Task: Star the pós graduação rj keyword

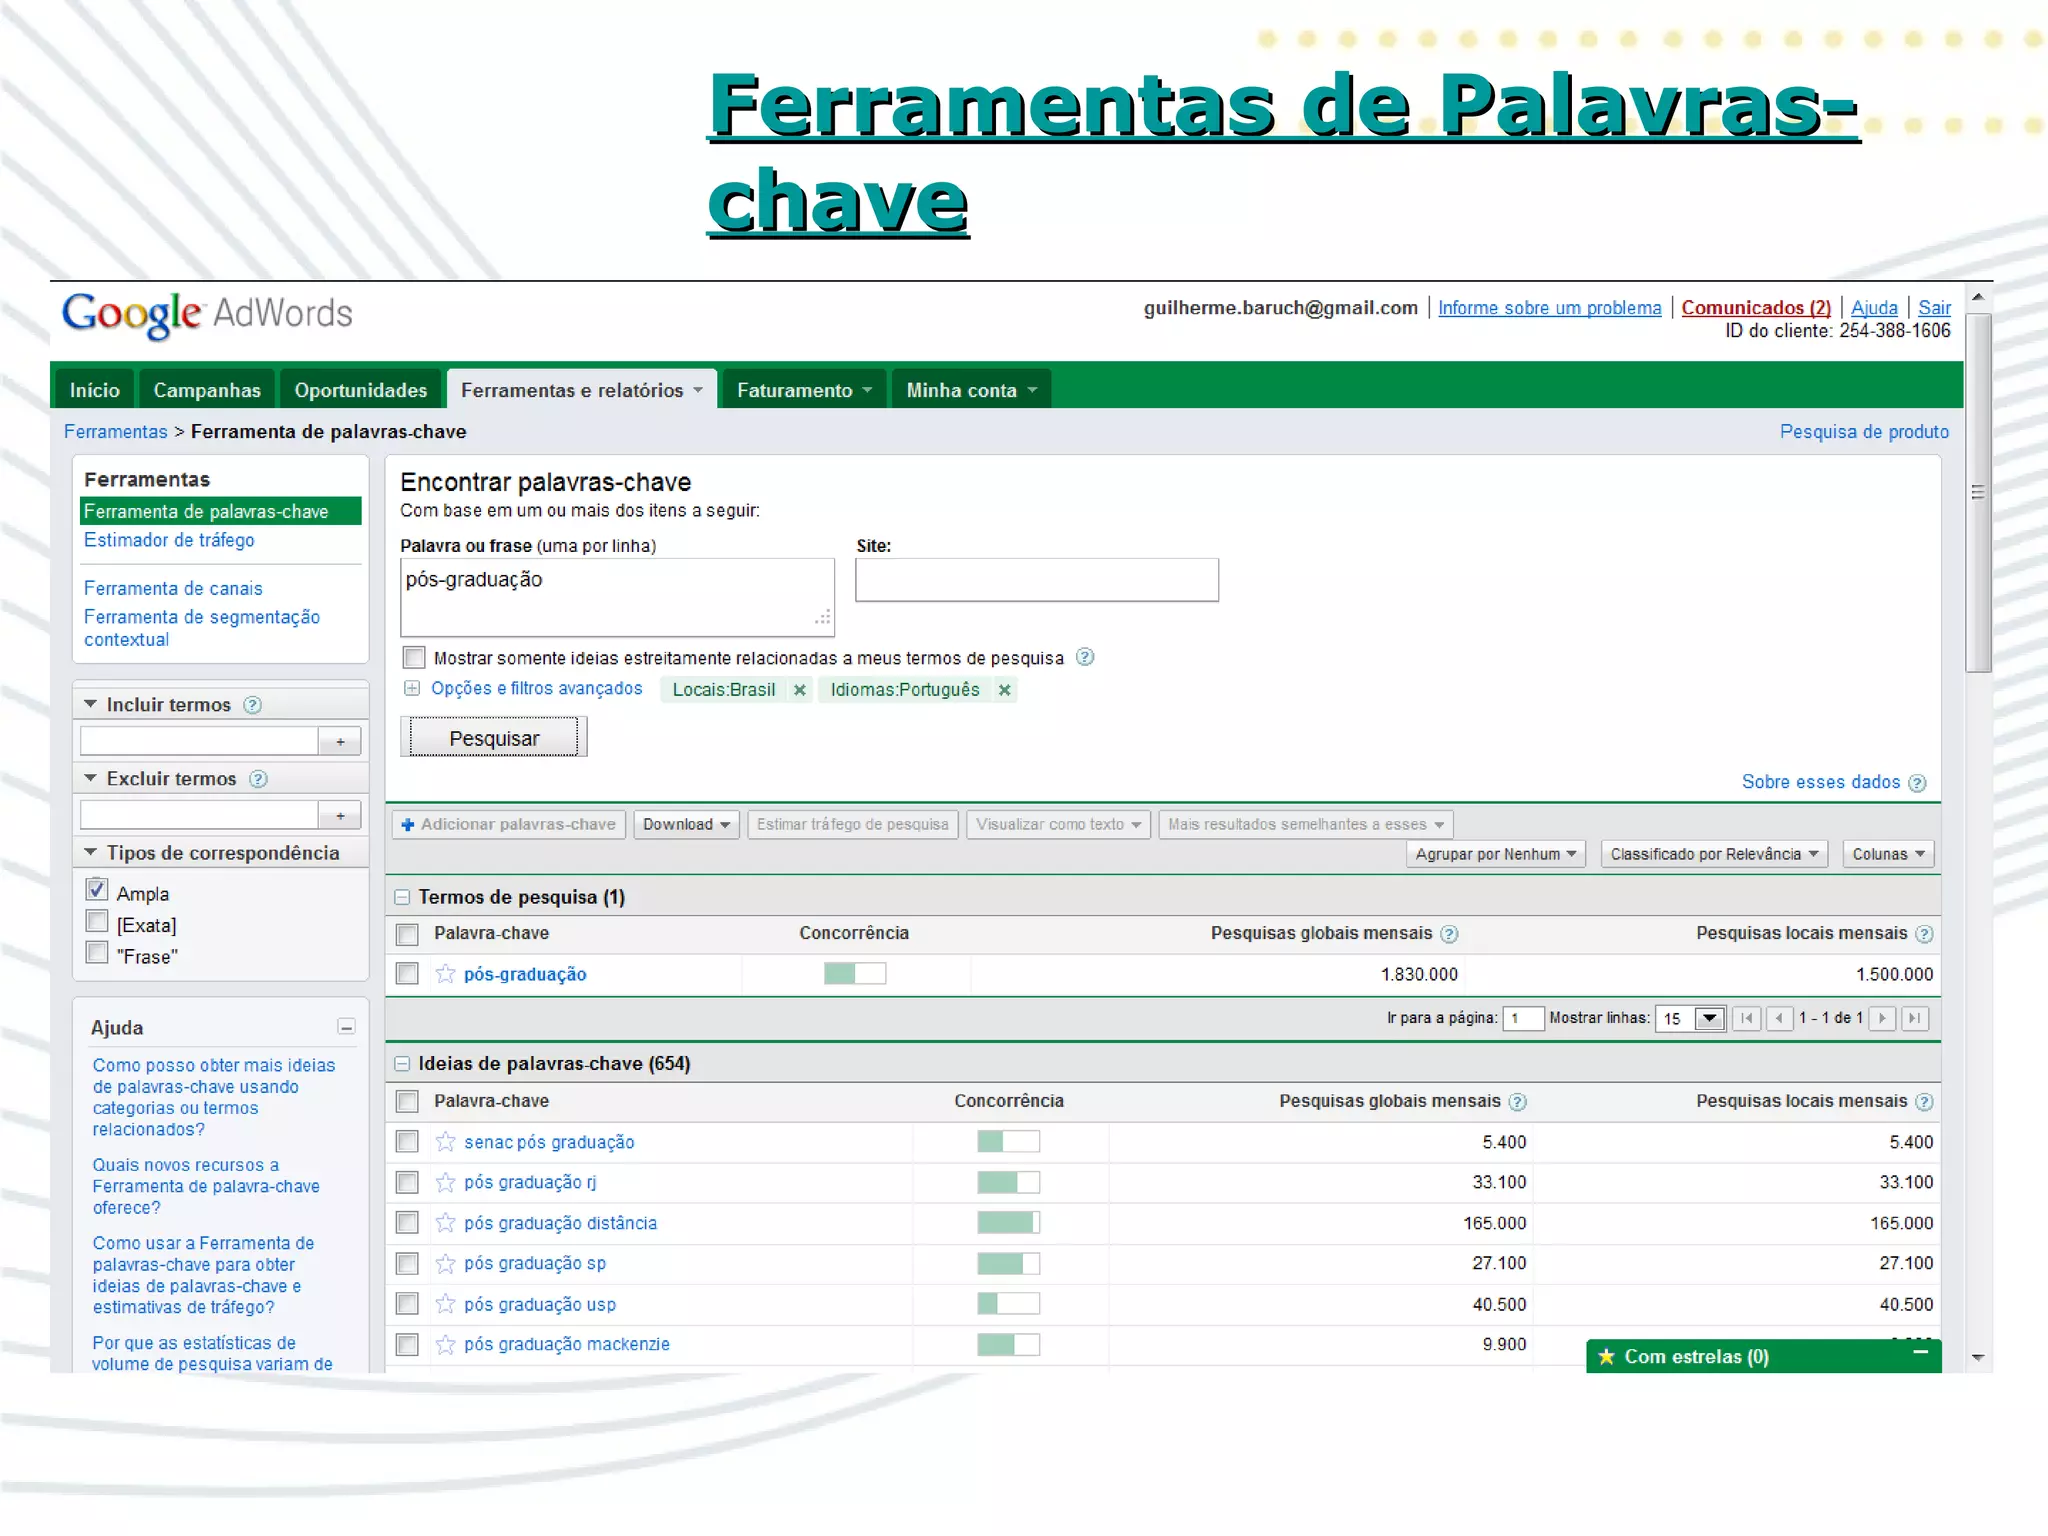Action: tap(445, 1182)
